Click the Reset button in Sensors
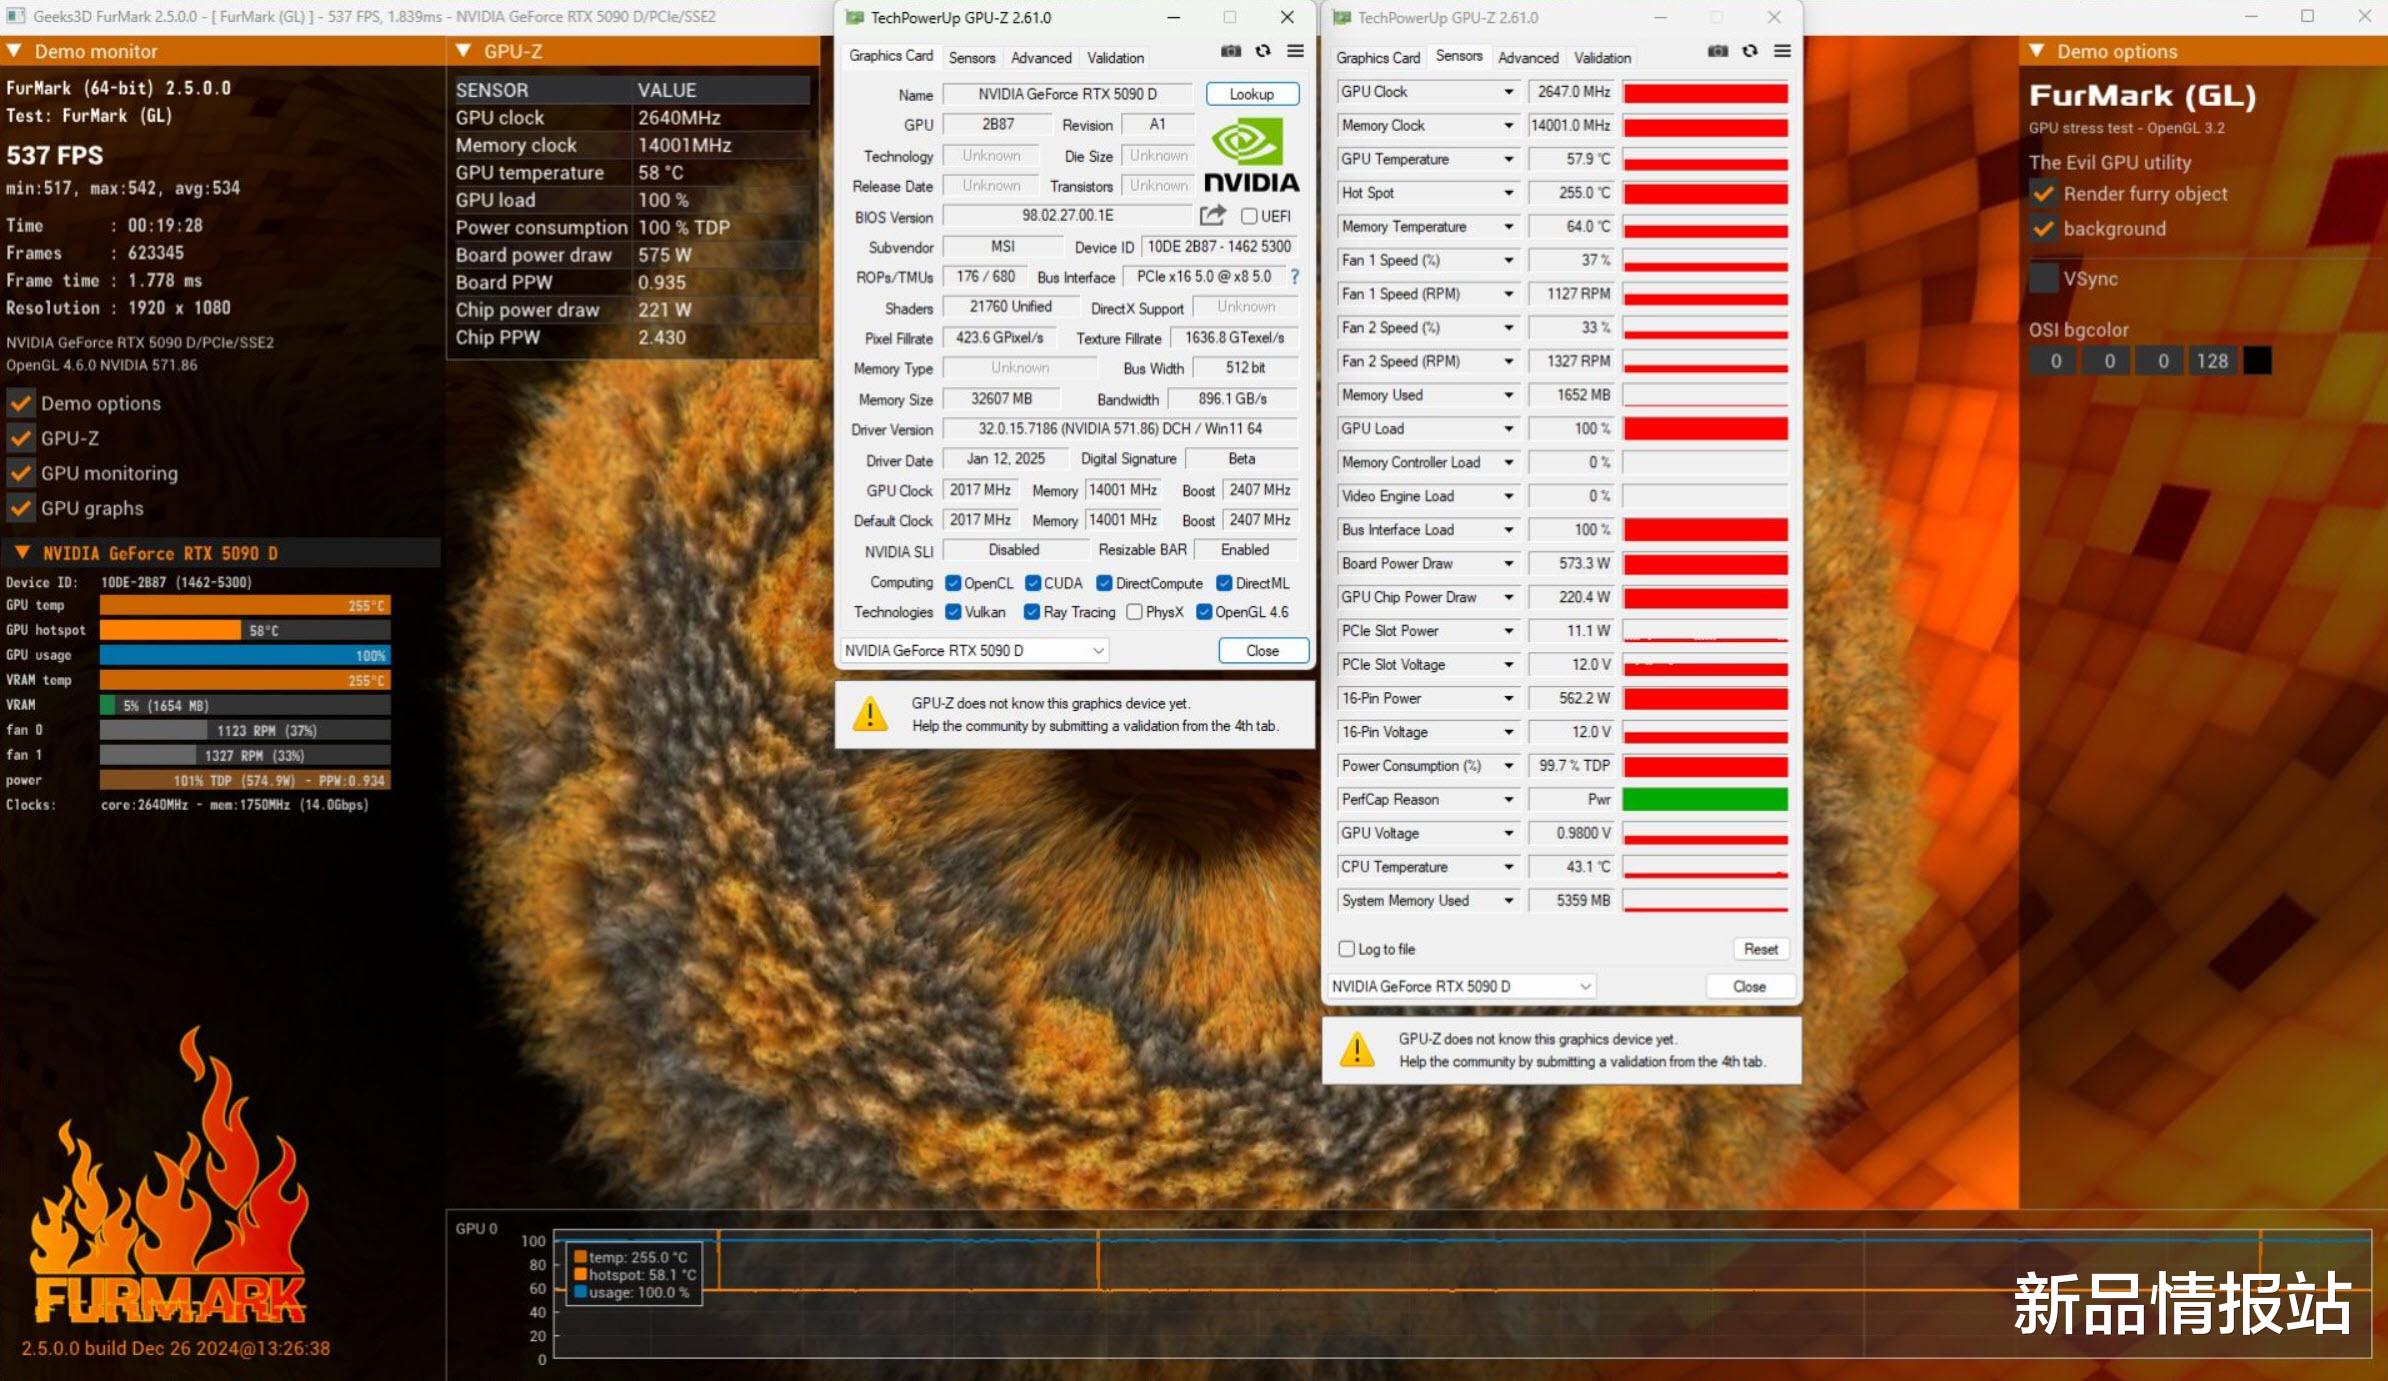Viewport: 2388px width, 1381px height. coord(1760,949)
